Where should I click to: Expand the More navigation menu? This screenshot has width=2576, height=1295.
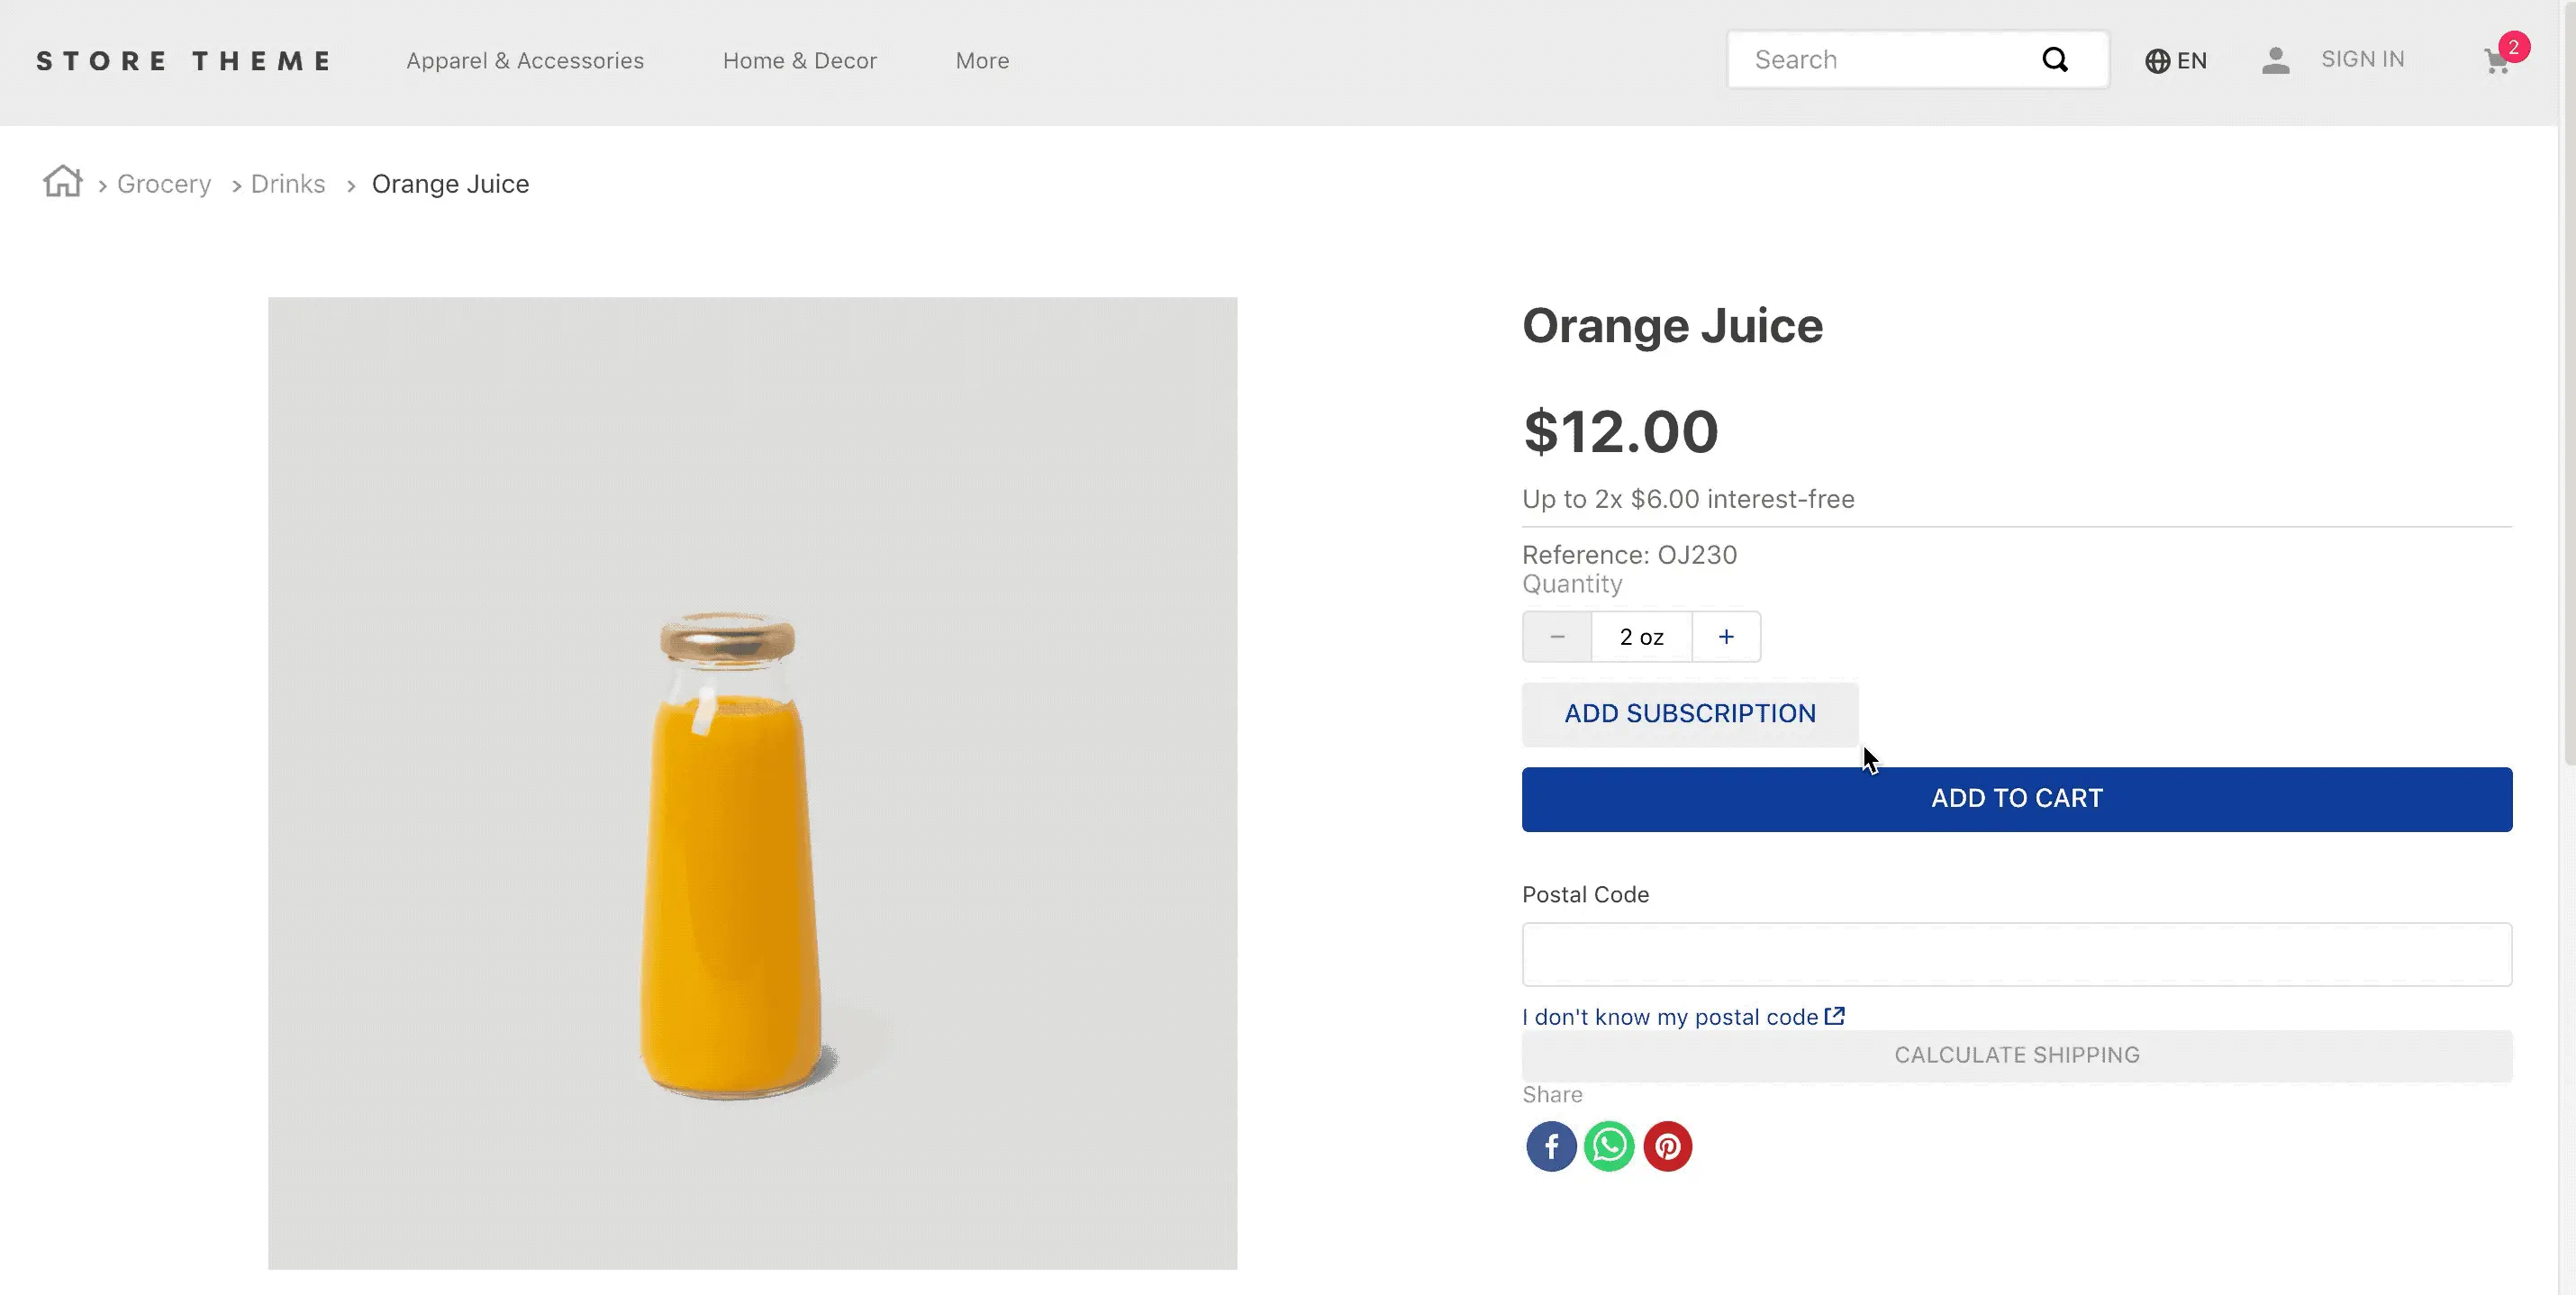[x=982, y=60]
